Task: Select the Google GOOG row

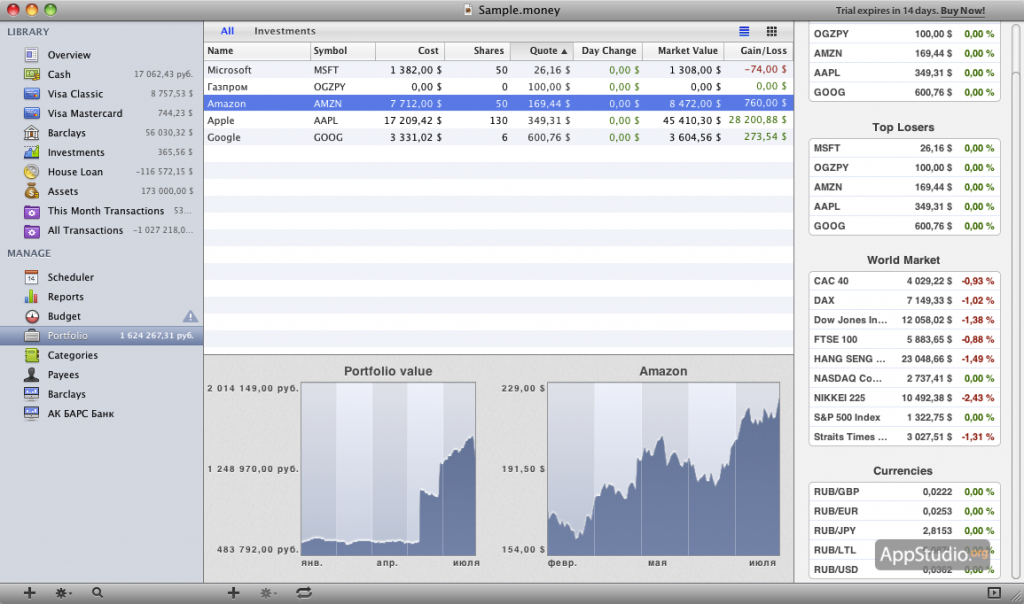Action: click(498, 138)
